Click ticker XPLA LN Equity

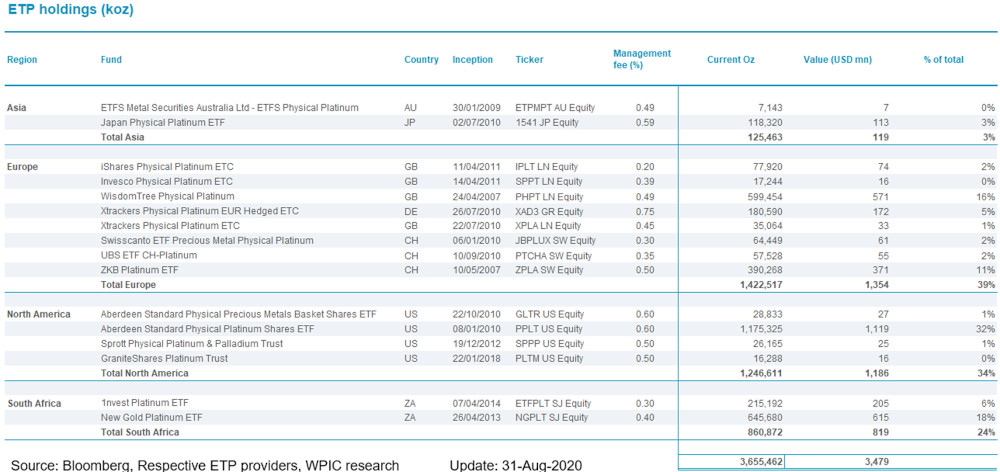click(549, 226)
